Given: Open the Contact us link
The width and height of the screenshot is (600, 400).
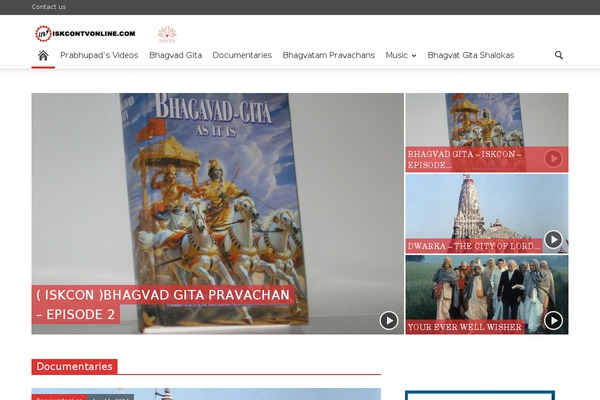Looking at the screenshot, I should [x=49, y=7].
